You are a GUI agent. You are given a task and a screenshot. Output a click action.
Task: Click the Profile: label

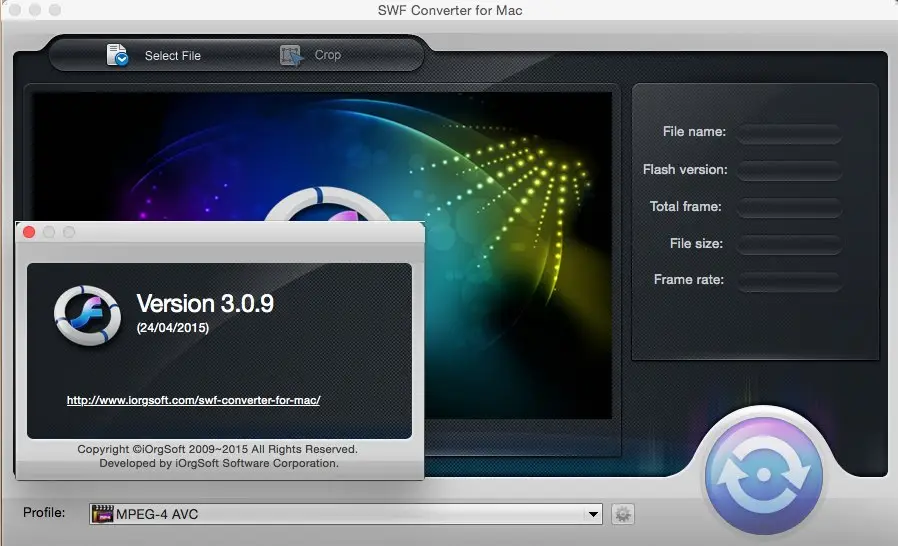click(x=44, y=512)
